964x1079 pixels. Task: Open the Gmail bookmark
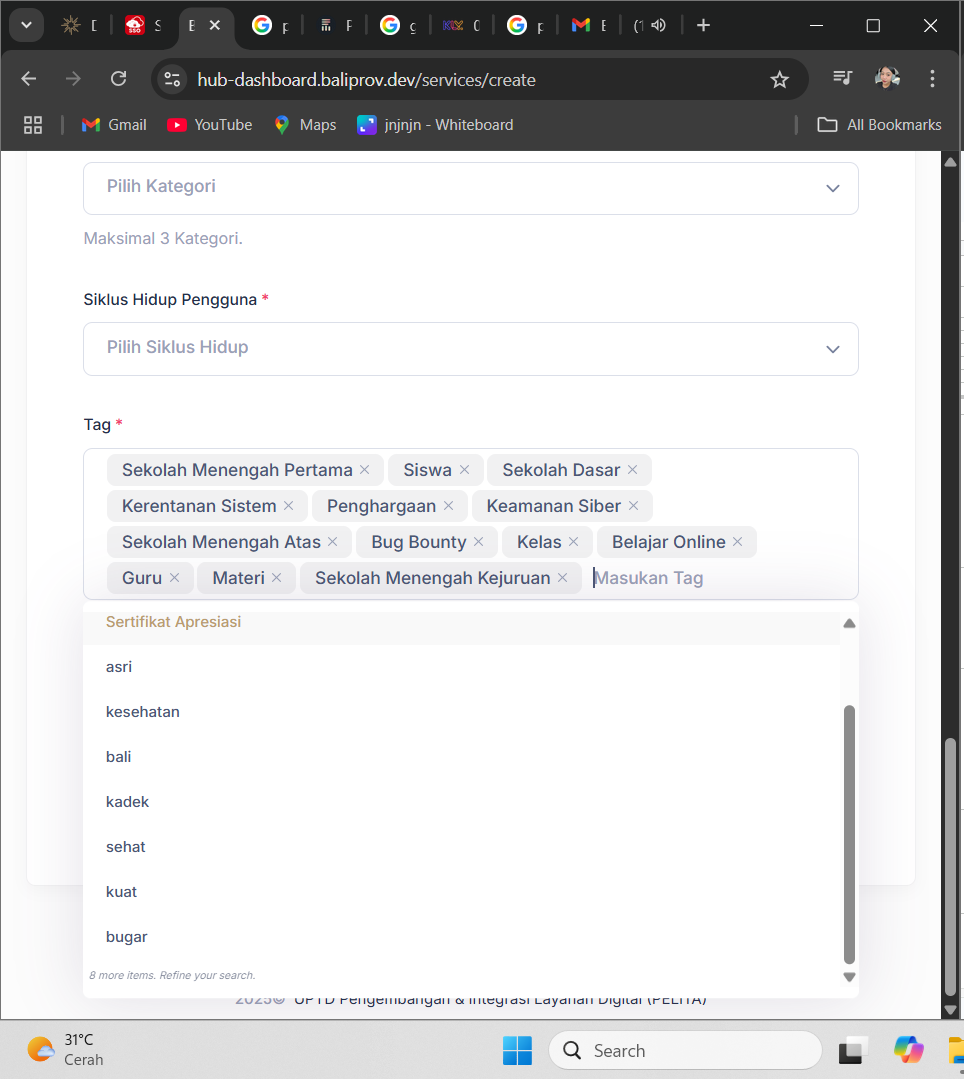tap(114, 125)
